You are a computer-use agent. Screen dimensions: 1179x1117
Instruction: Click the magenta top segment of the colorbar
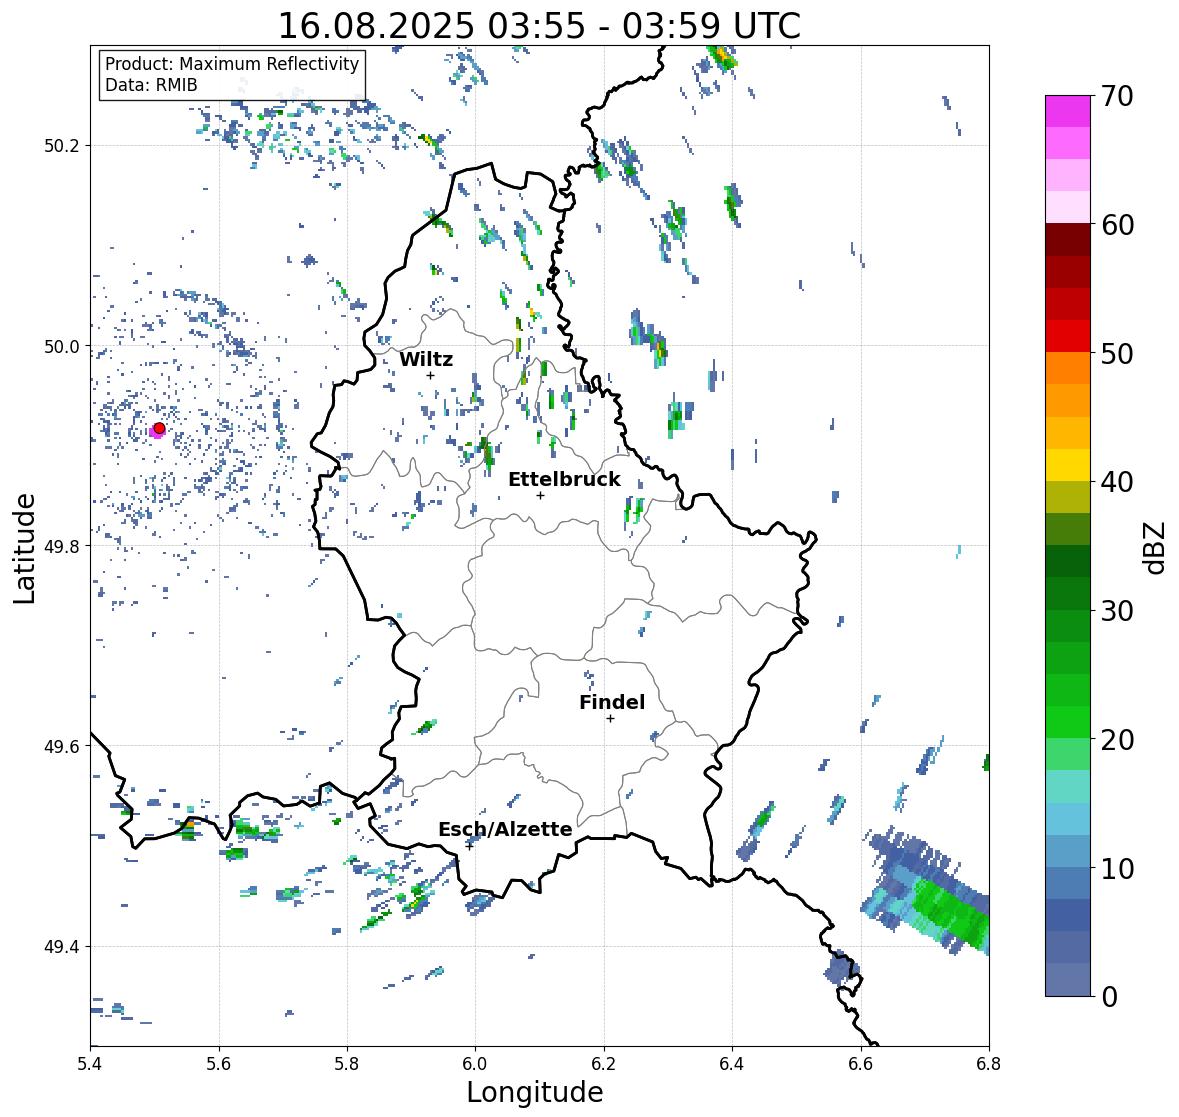(x=1068, y=111)
